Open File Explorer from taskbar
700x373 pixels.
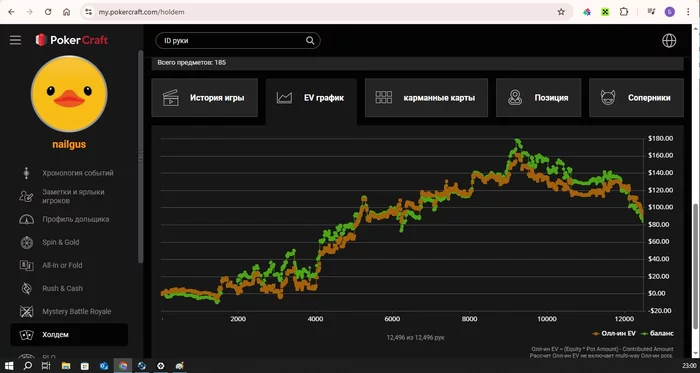(x=66, y=366)
